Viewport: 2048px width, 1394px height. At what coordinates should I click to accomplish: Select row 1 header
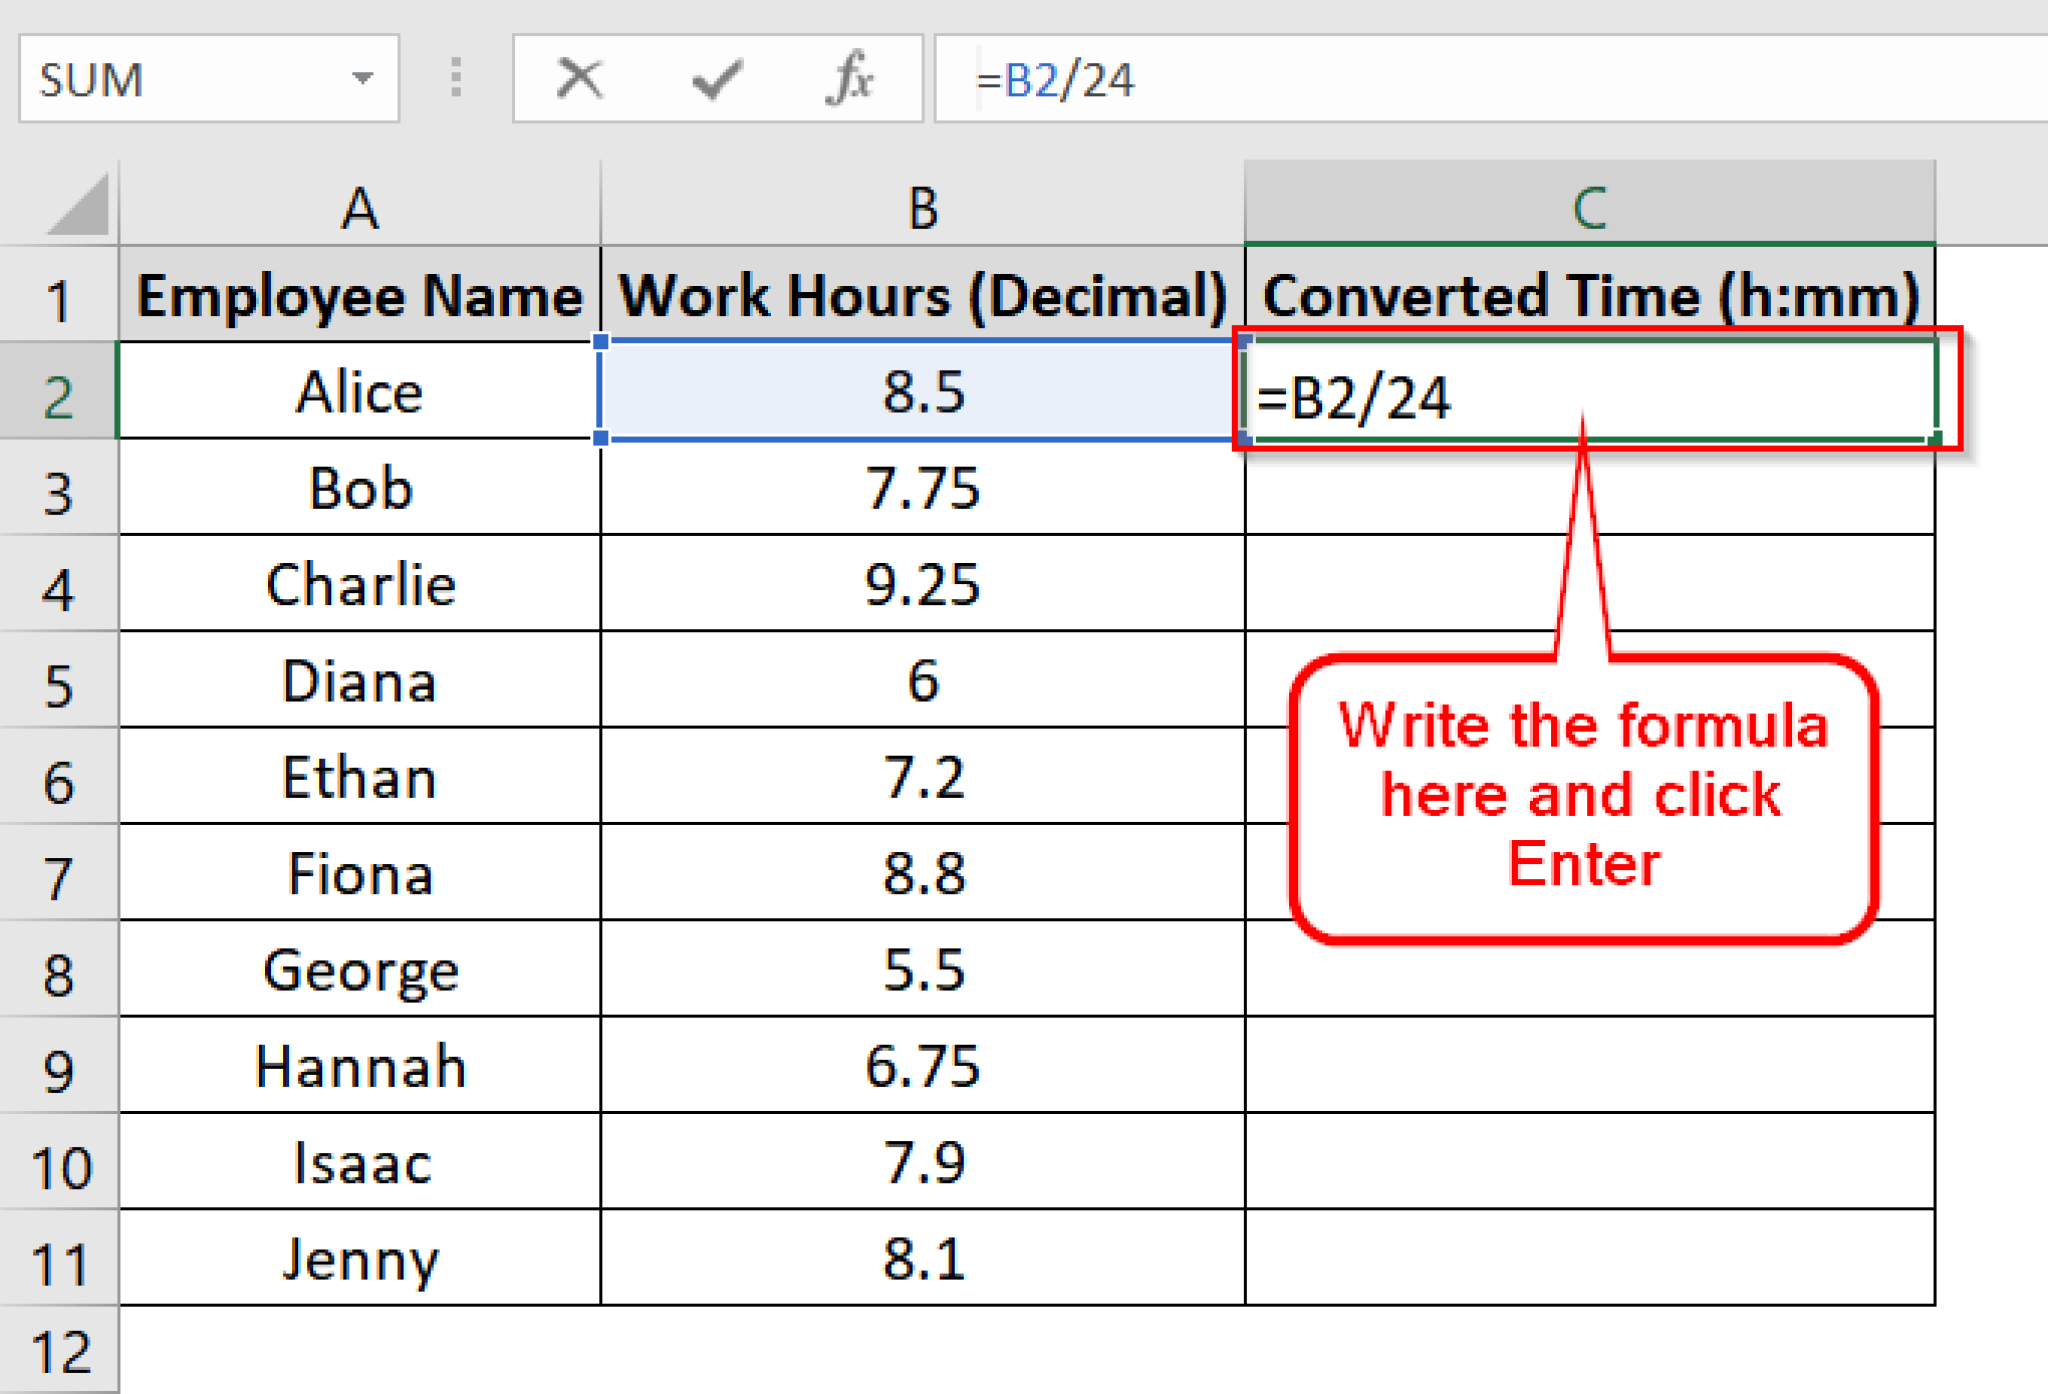pos(58,296)
